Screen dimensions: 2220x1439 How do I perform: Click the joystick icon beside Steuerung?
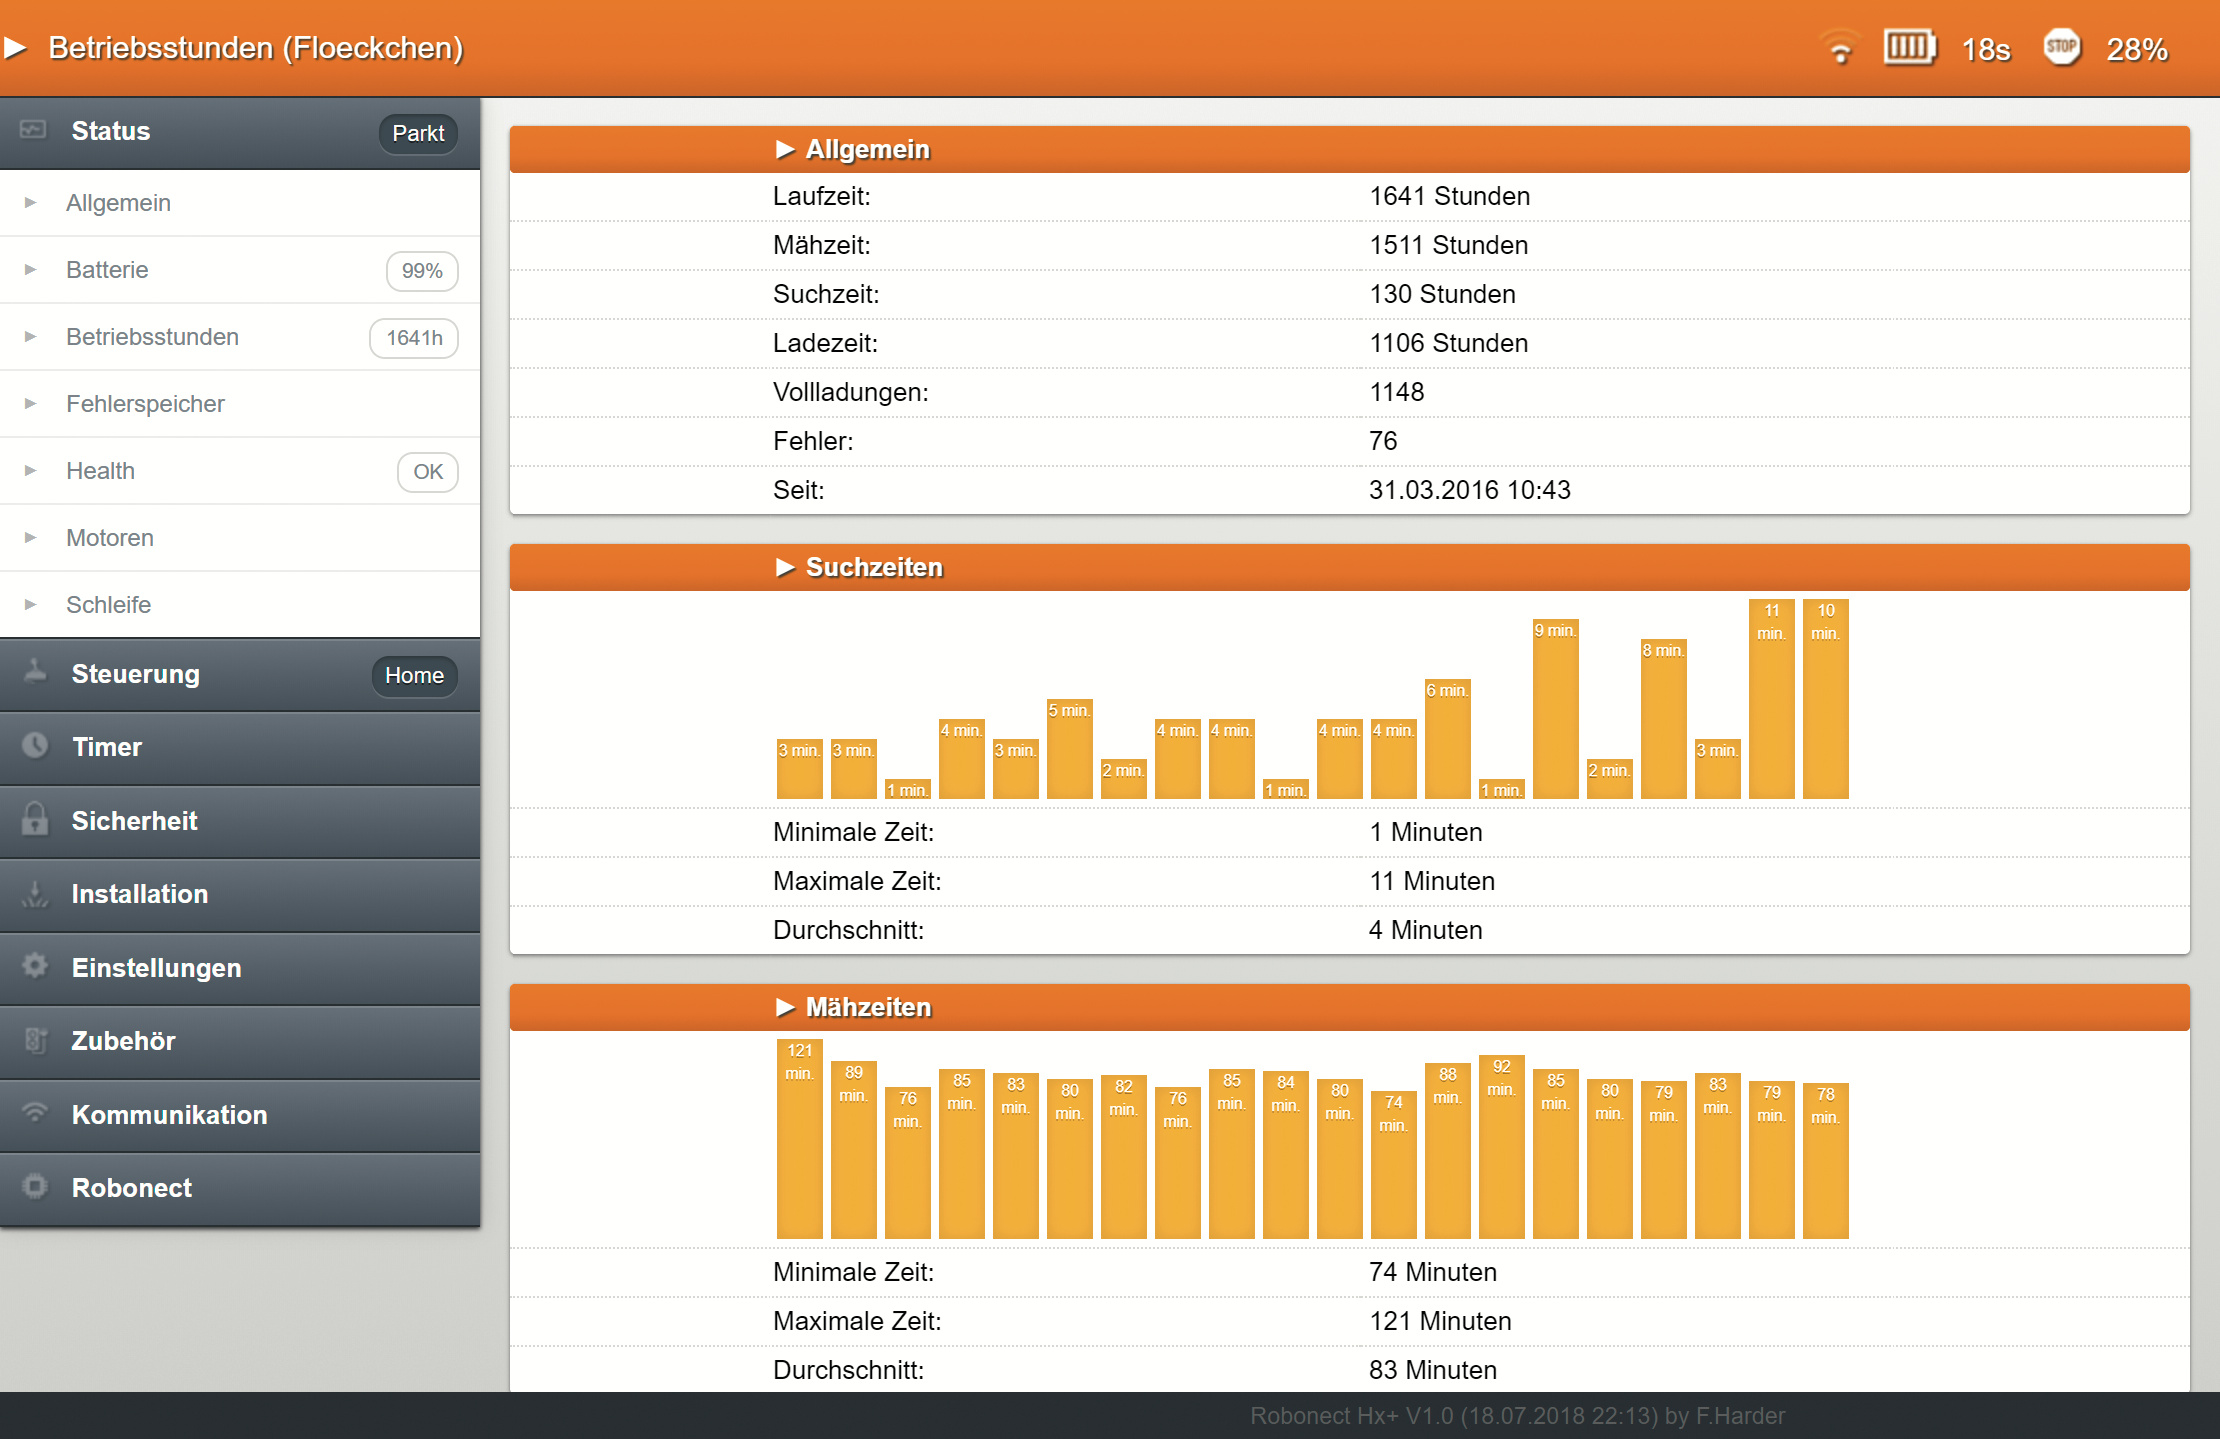click(x=35, y=672)
